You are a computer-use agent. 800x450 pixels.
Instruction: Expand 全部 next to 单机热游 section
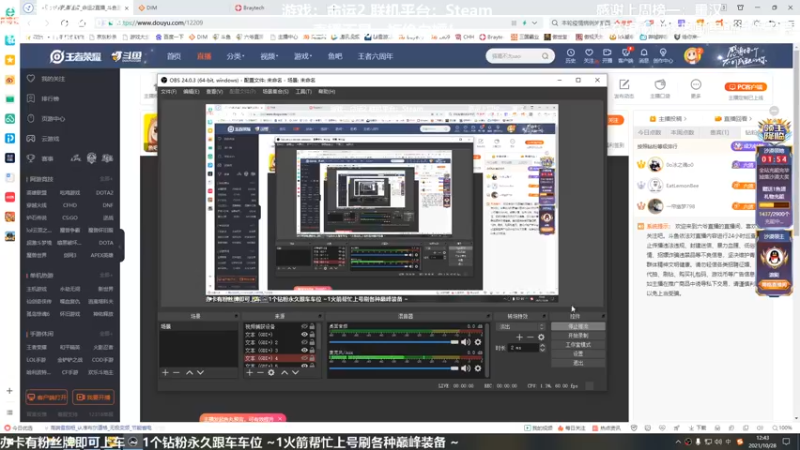106,276
